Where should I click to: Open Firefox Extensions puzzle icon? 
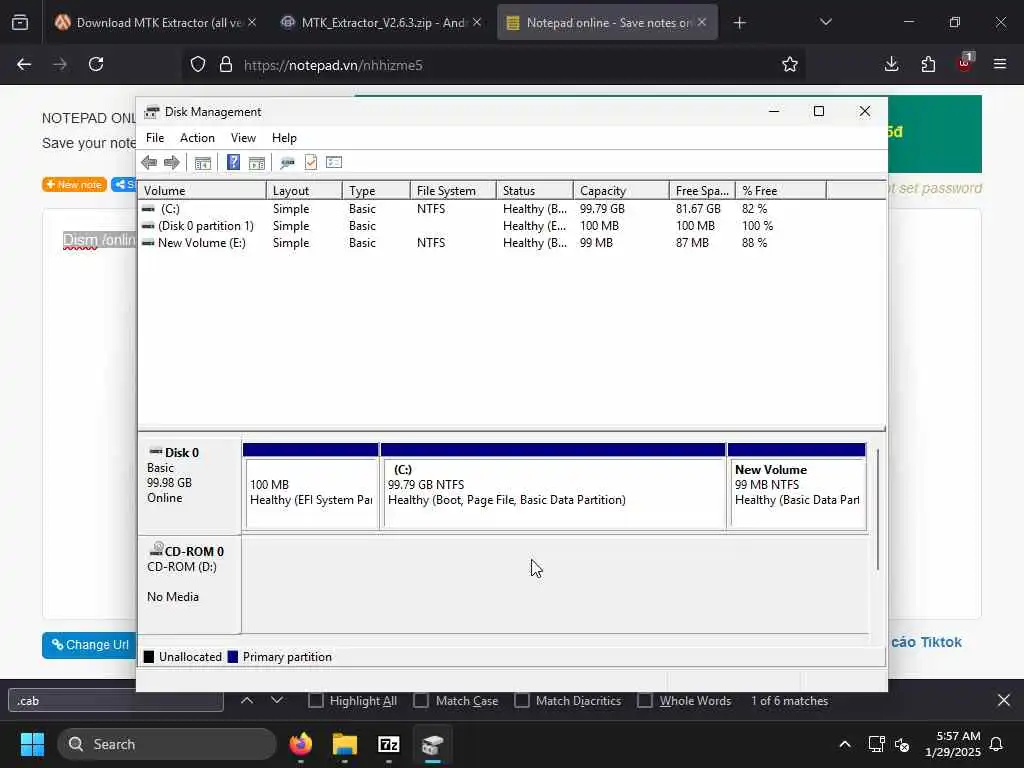coord(928,64)
